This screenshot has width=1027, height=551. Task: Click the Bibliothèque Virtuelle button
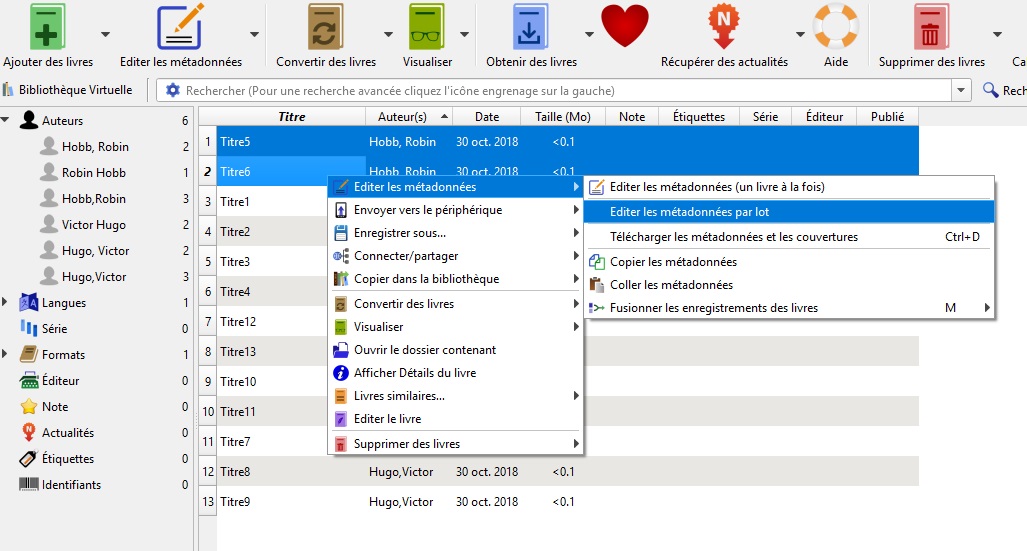click(68, 90)
